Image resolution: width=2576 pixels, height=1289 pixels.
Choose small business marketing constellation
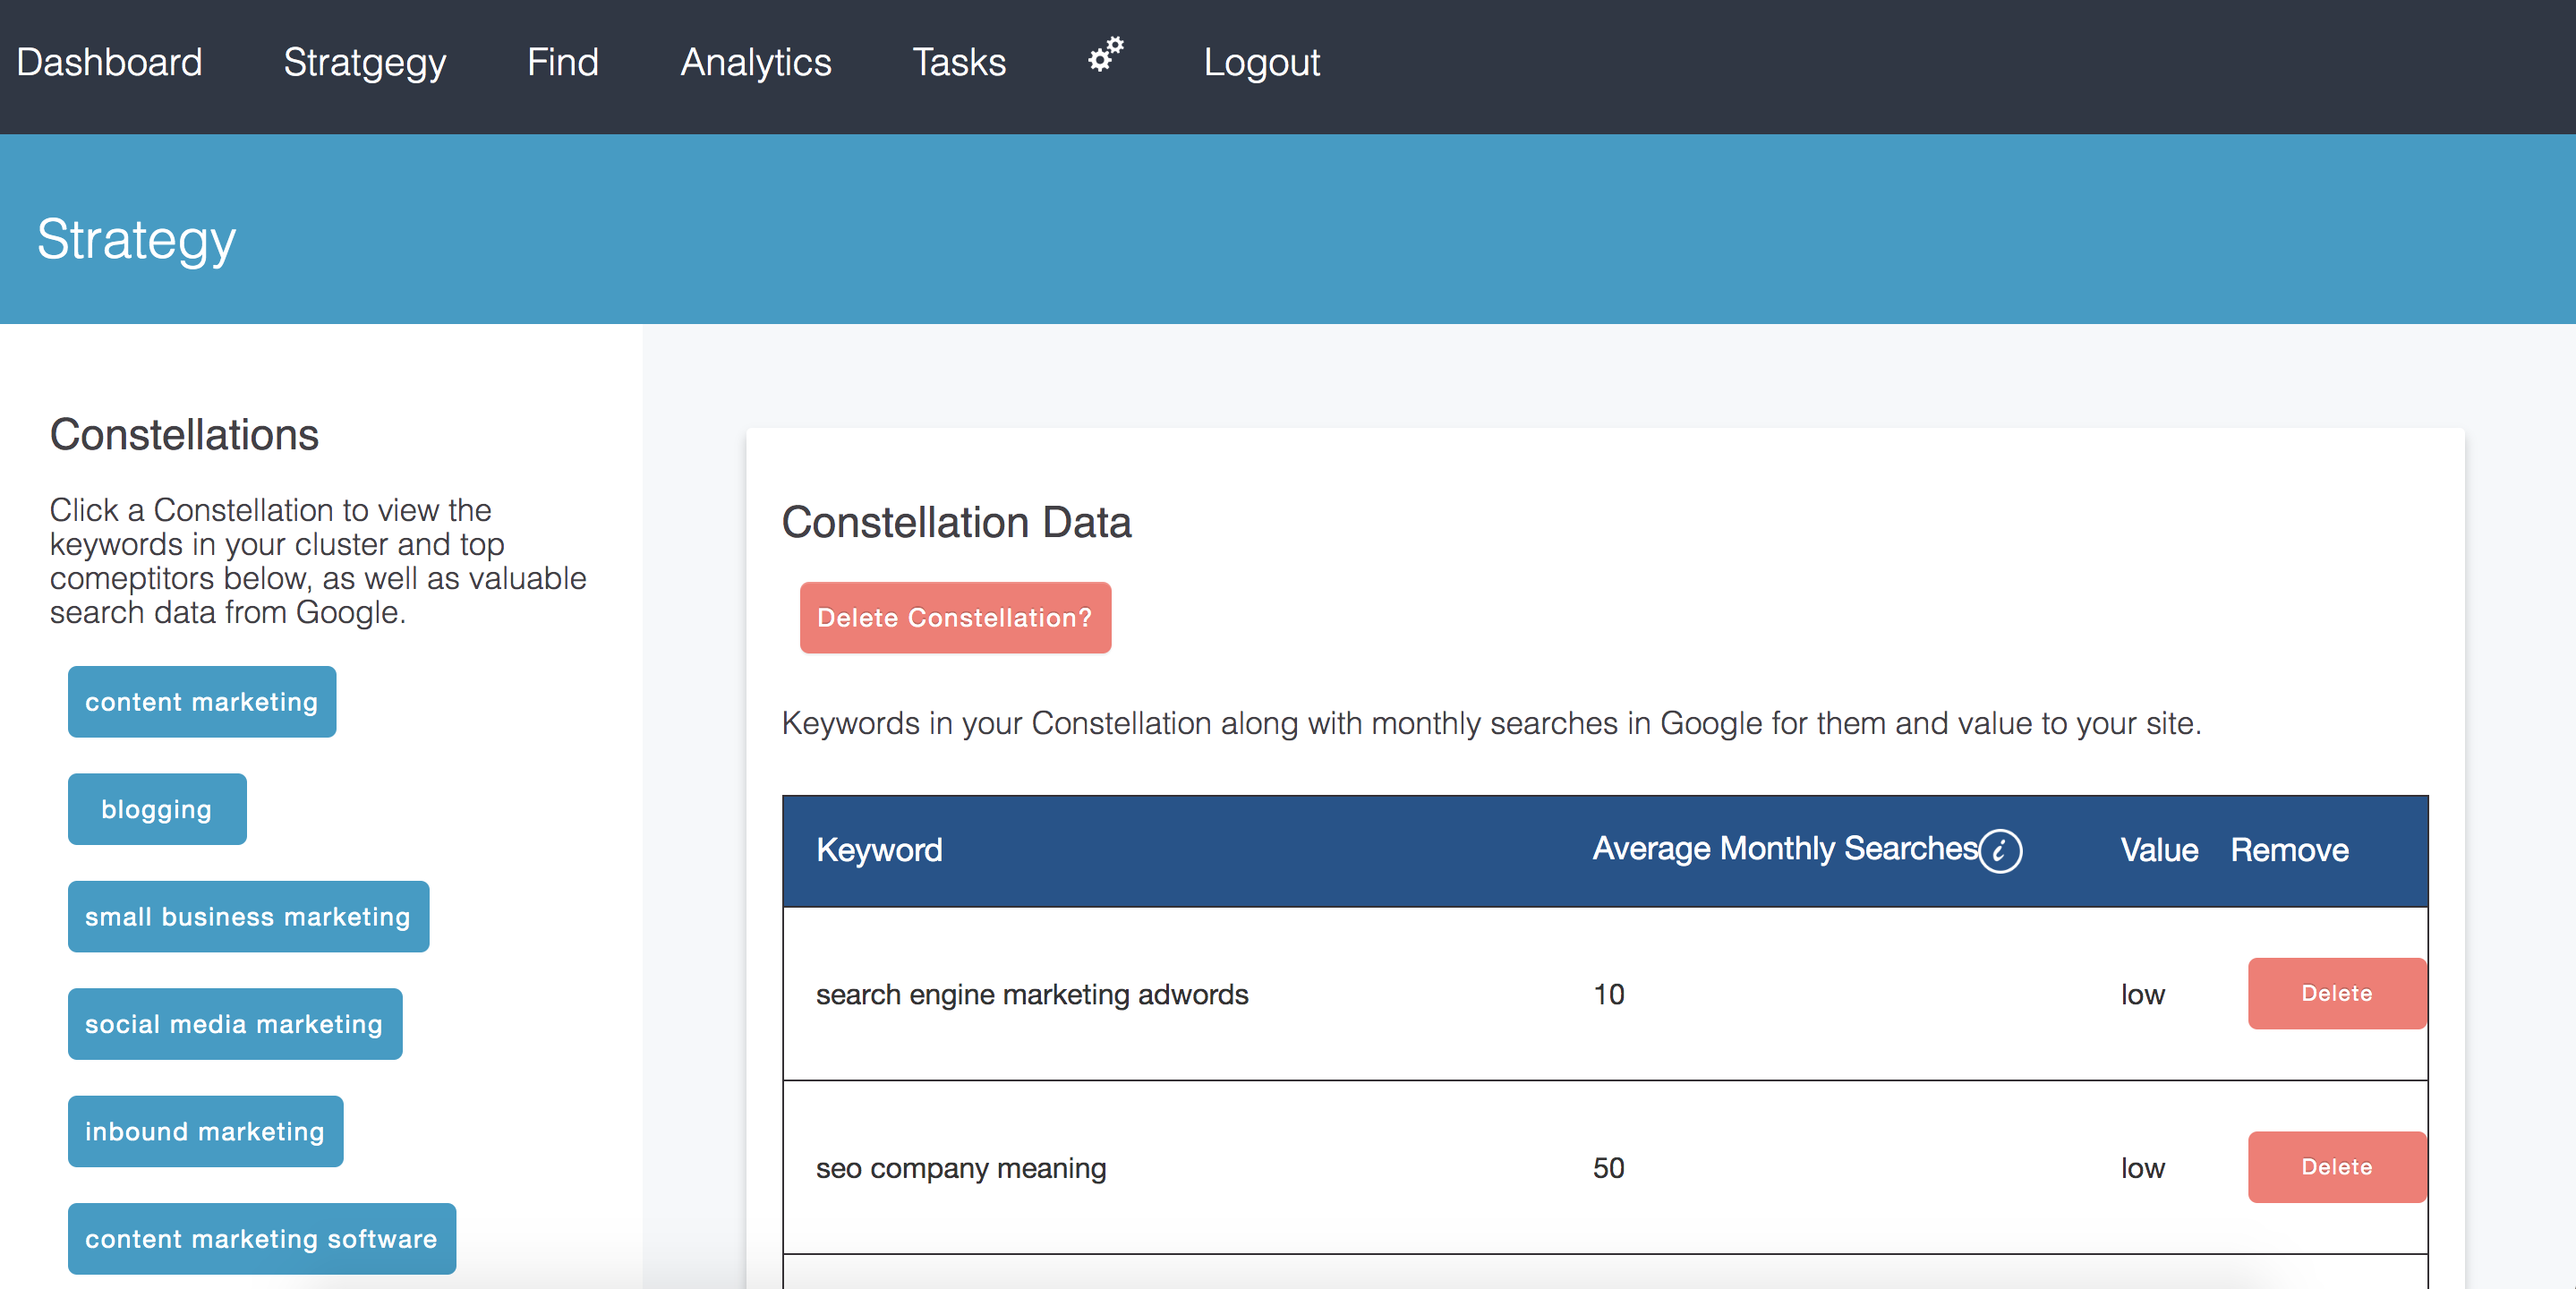point(248,917)
